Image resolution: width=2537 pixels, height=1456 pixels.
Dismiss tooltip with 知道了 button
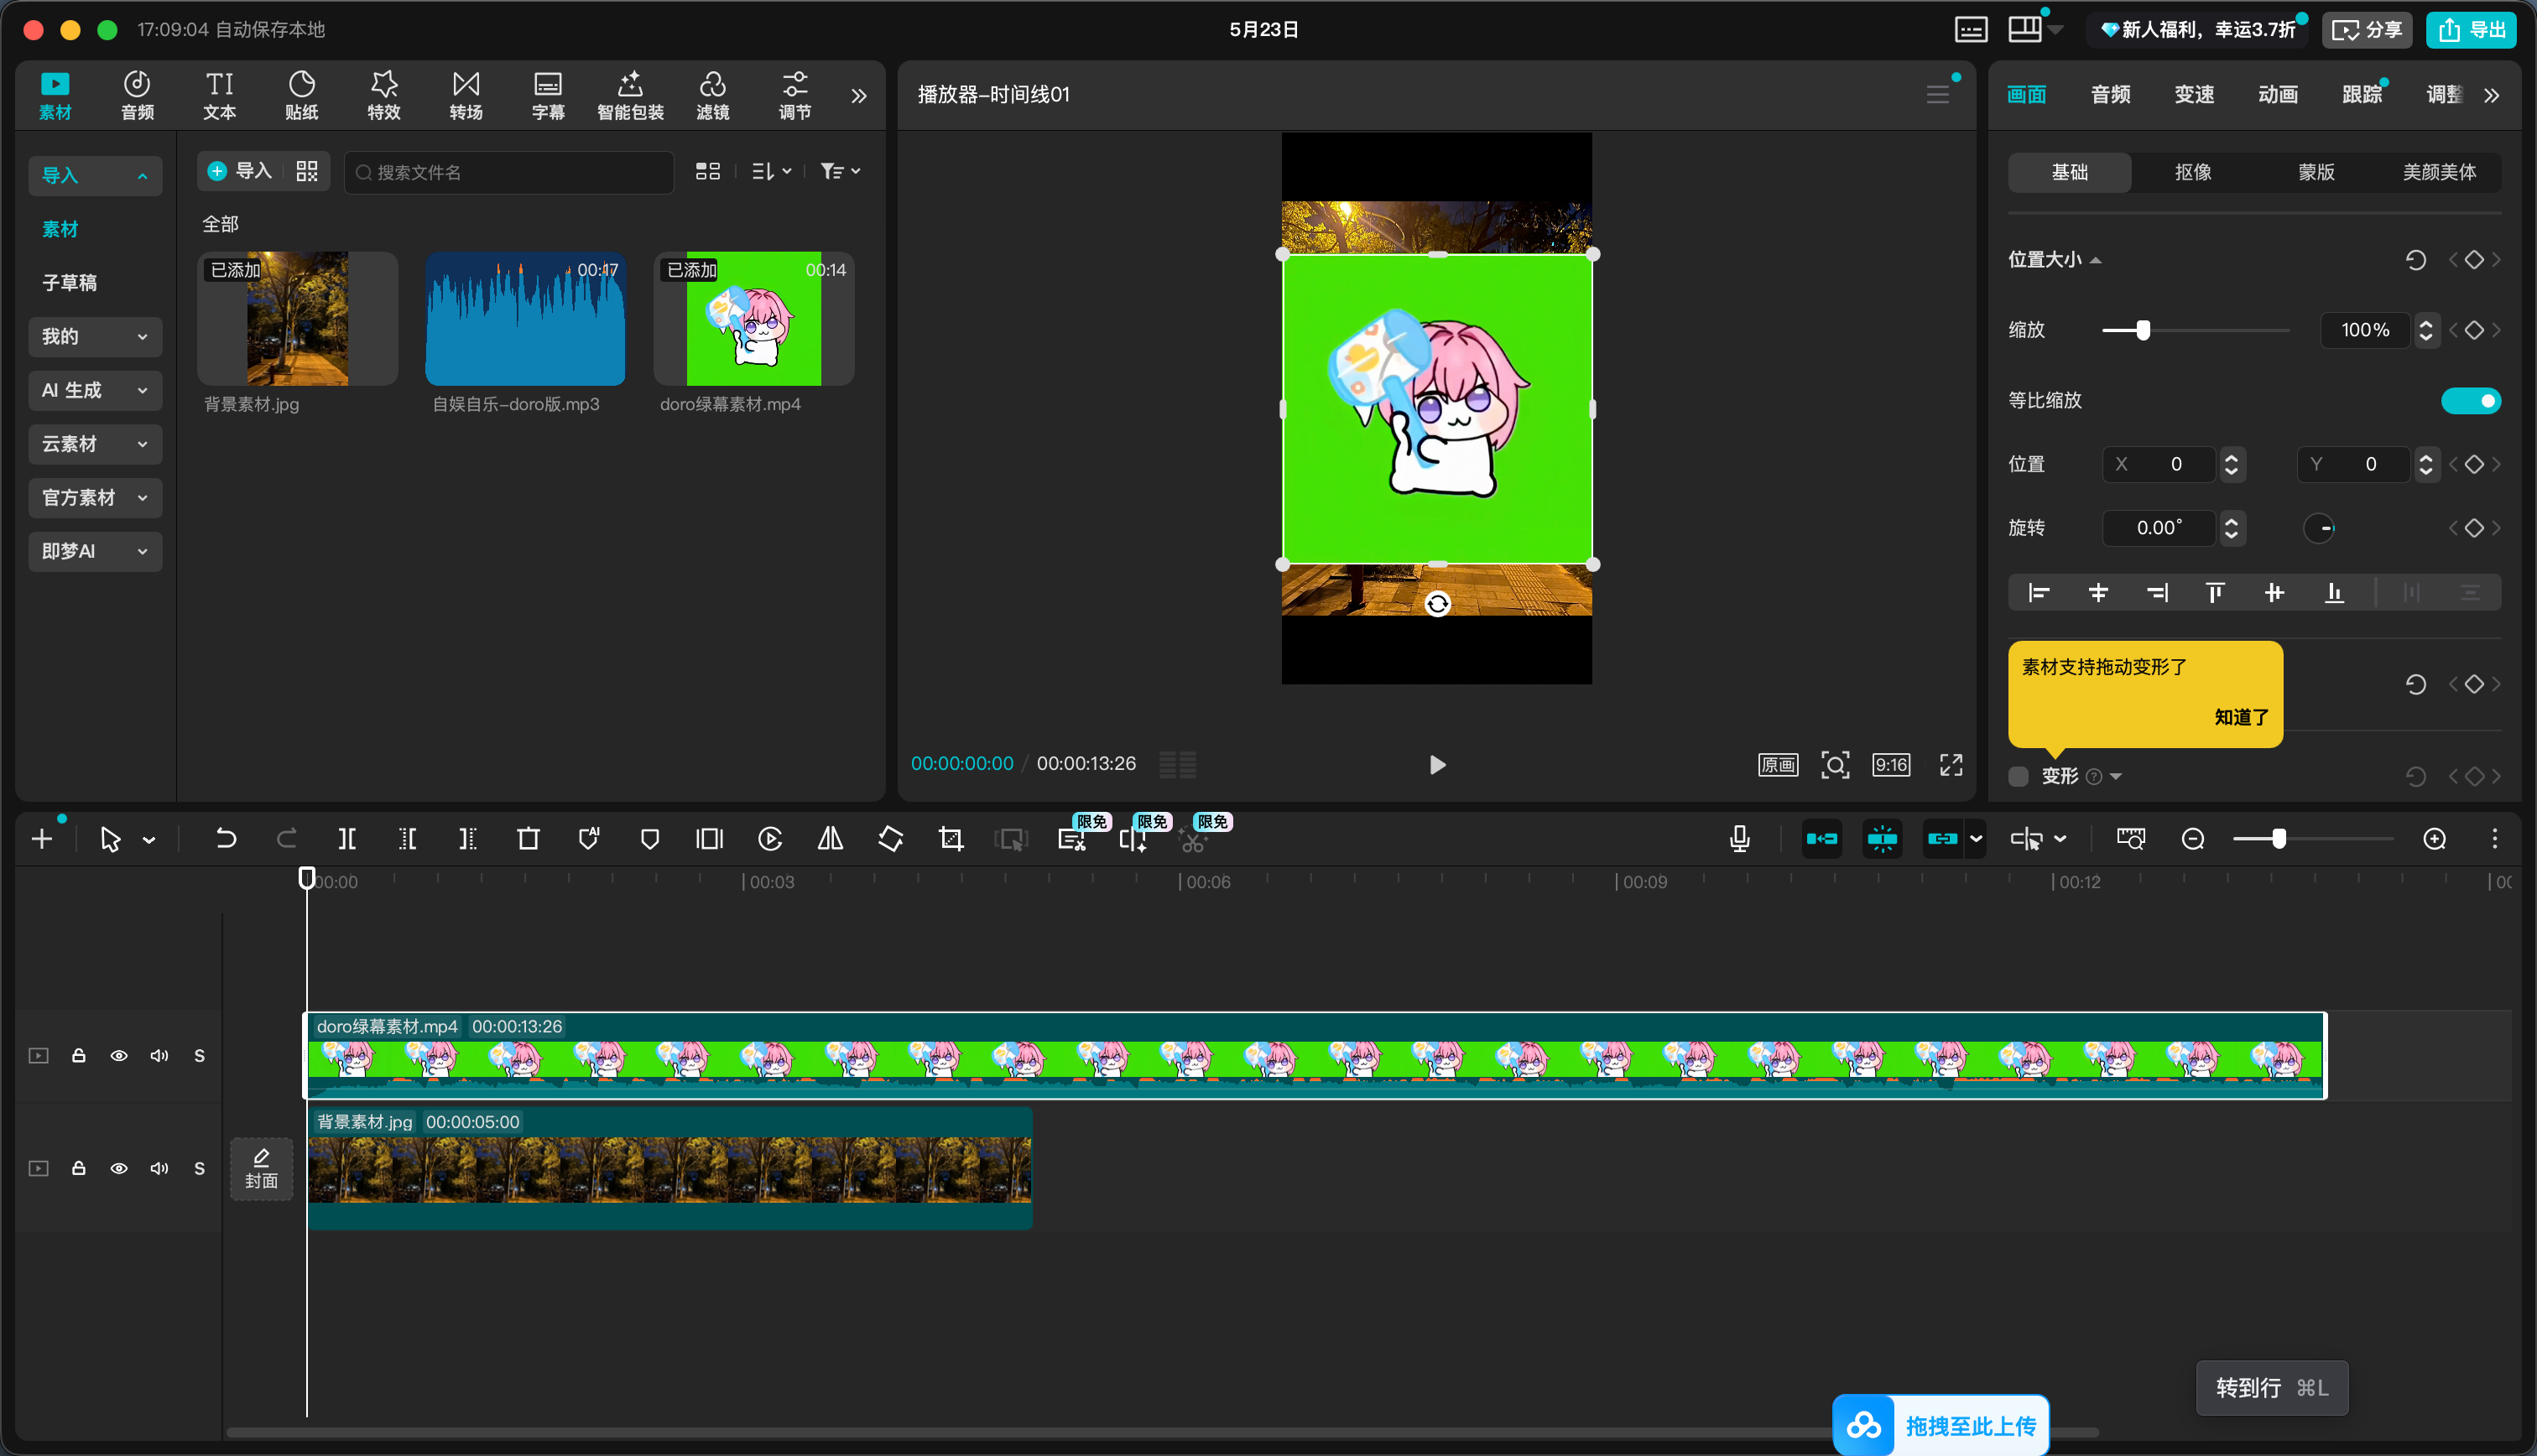(x=2241, y=718)
